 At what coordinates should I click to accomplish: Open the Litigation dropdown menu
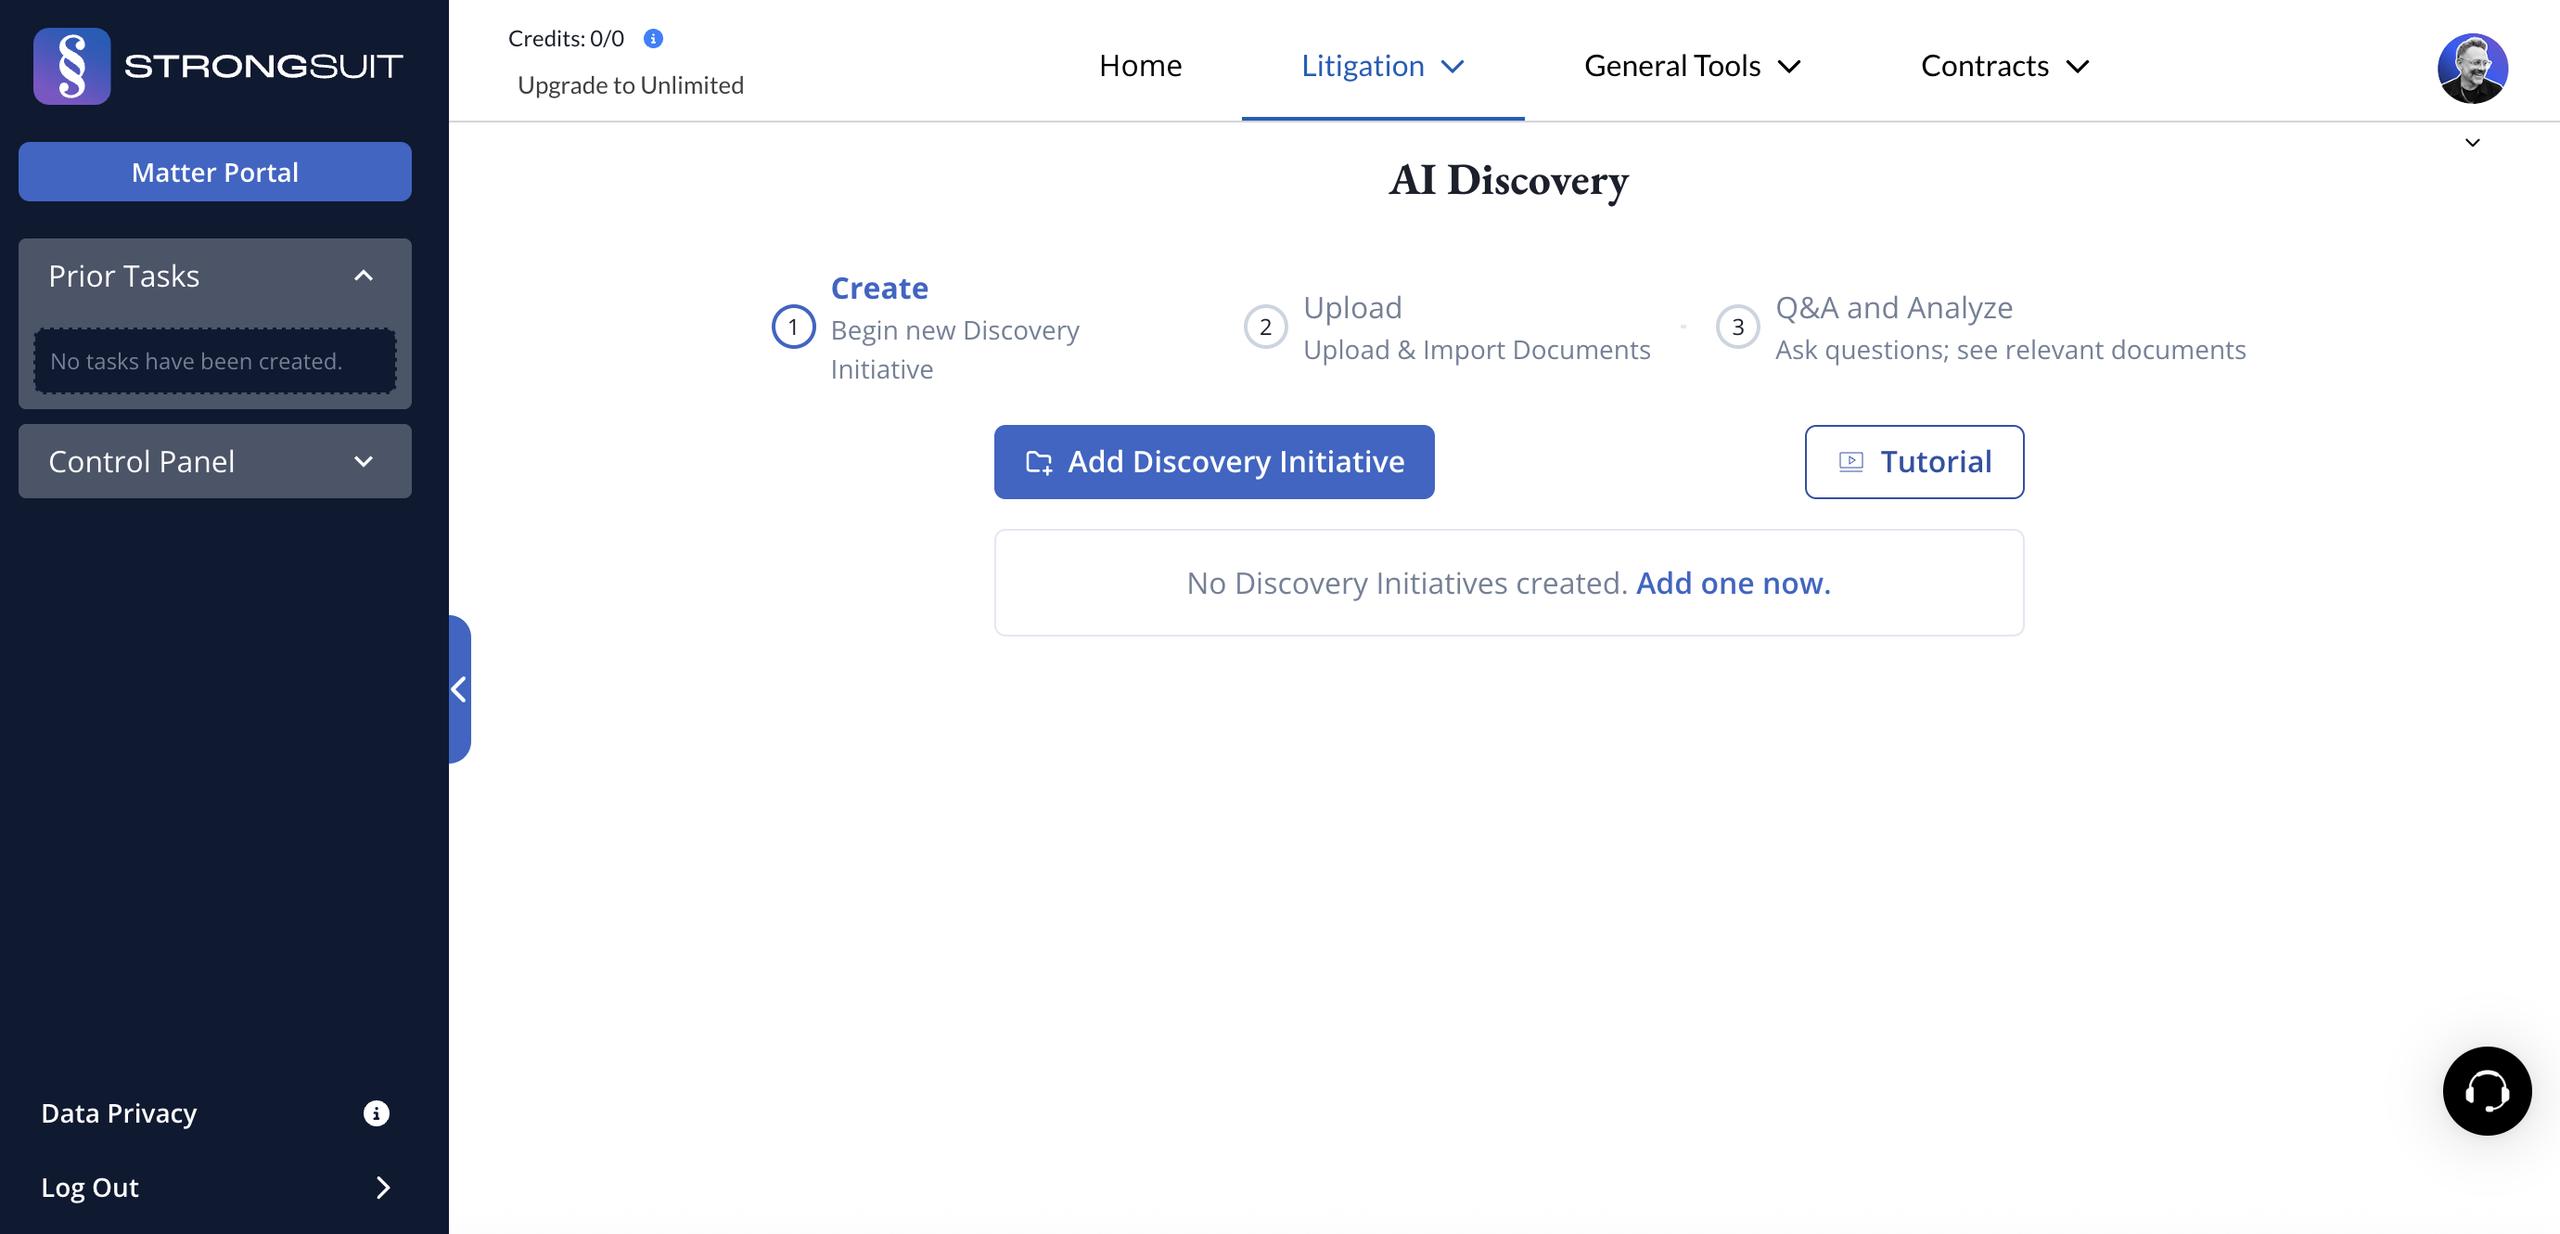point(1382,66)
